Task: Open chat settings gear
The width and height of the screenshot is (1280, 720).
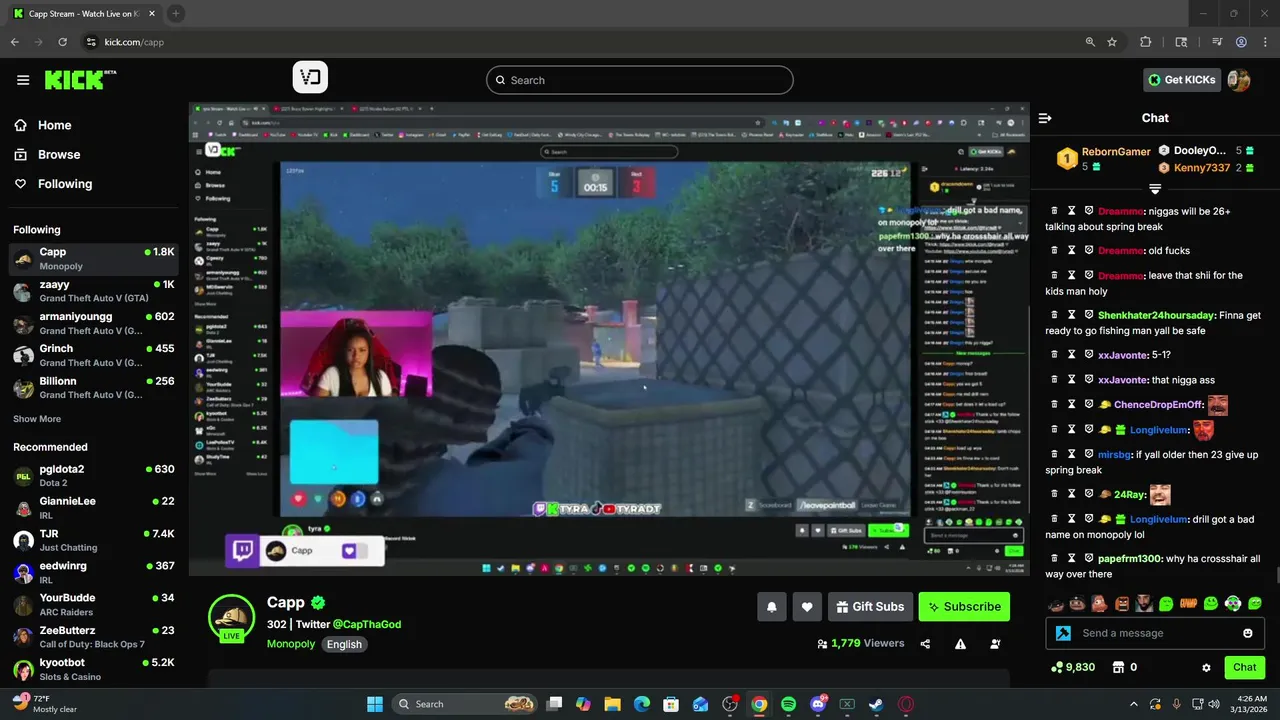Action: 1206,667
